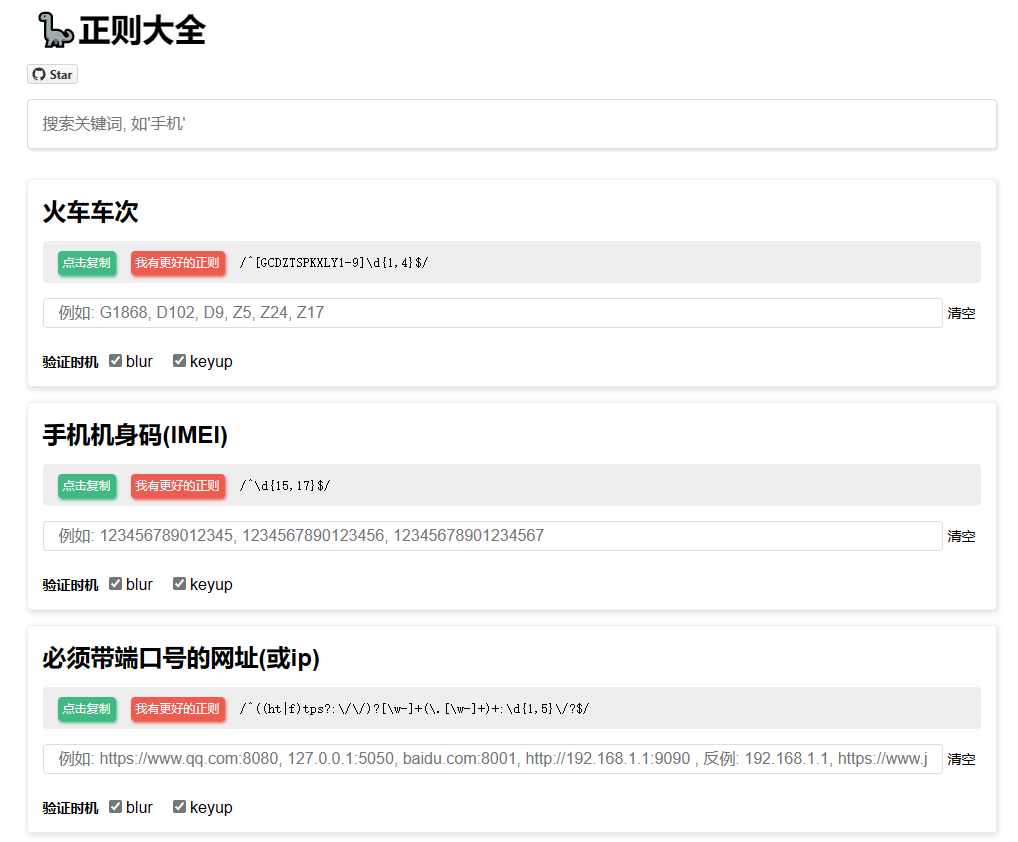The image size is (1018, 842).
Task: Click 我有更好的正则 in 必须带端口号的网址 section
Action: [x=177, y=709]
